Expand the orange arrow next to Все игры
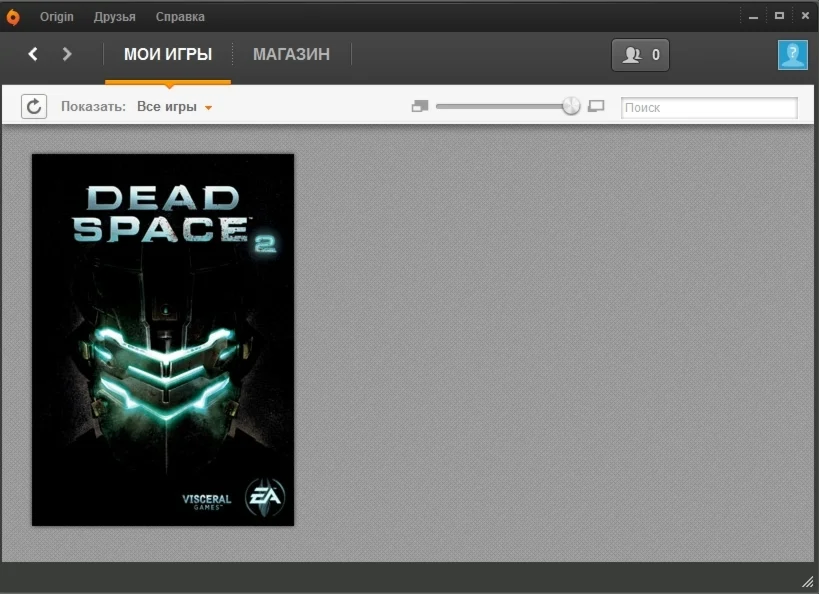Image resolution: width=819 pixels, height=594 pixels. pos(207,105)
